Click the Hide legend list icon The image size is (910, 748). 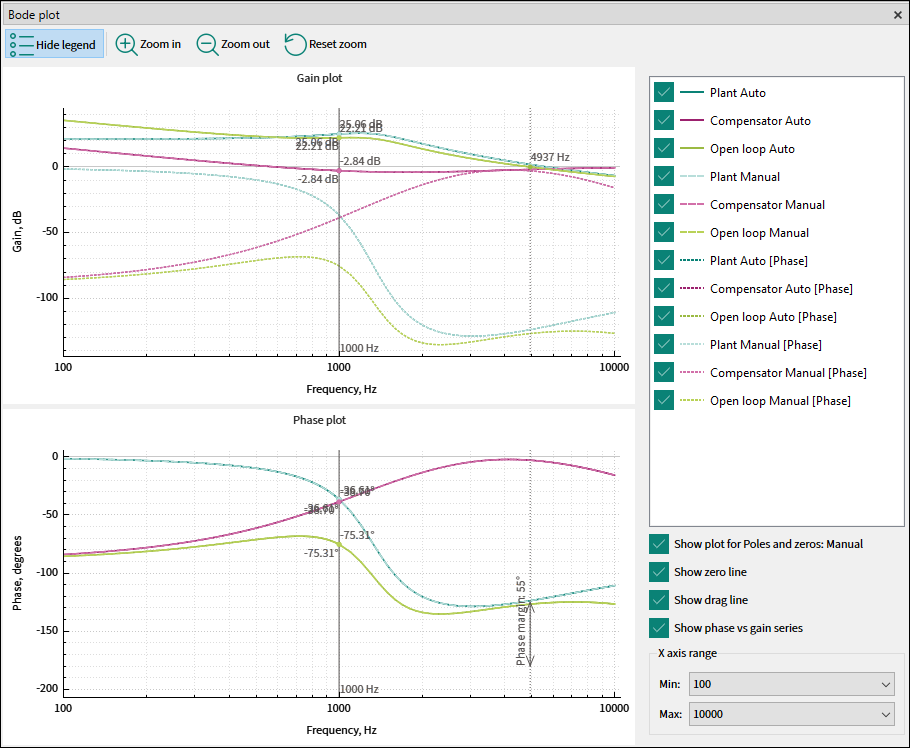coord(21,44)
